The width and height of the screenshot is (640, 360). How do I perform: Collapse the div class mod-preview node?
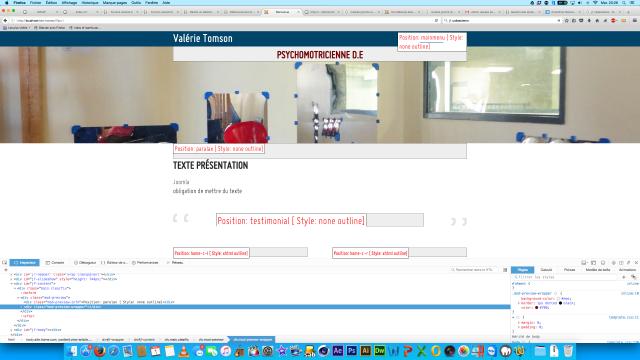click(18, 298)
